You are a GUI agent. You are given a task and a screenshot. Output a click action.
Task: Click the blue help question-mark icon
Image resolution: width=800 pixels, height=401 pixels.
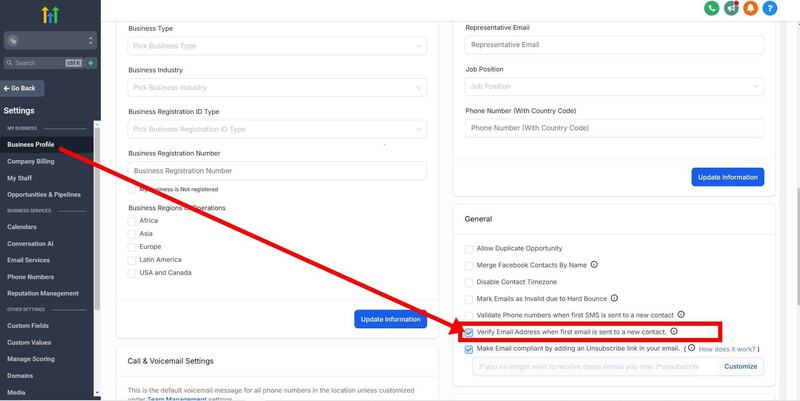click(770, 8)
